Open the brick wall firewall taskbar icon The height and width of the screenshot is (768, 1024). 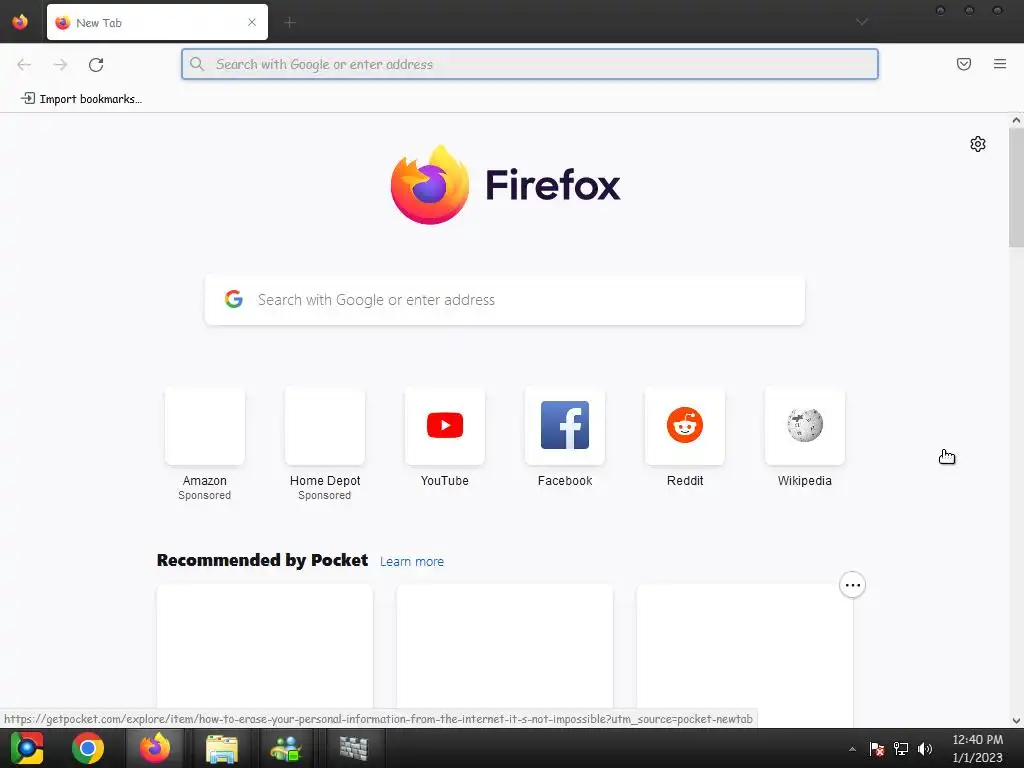(x=353, y=748)
